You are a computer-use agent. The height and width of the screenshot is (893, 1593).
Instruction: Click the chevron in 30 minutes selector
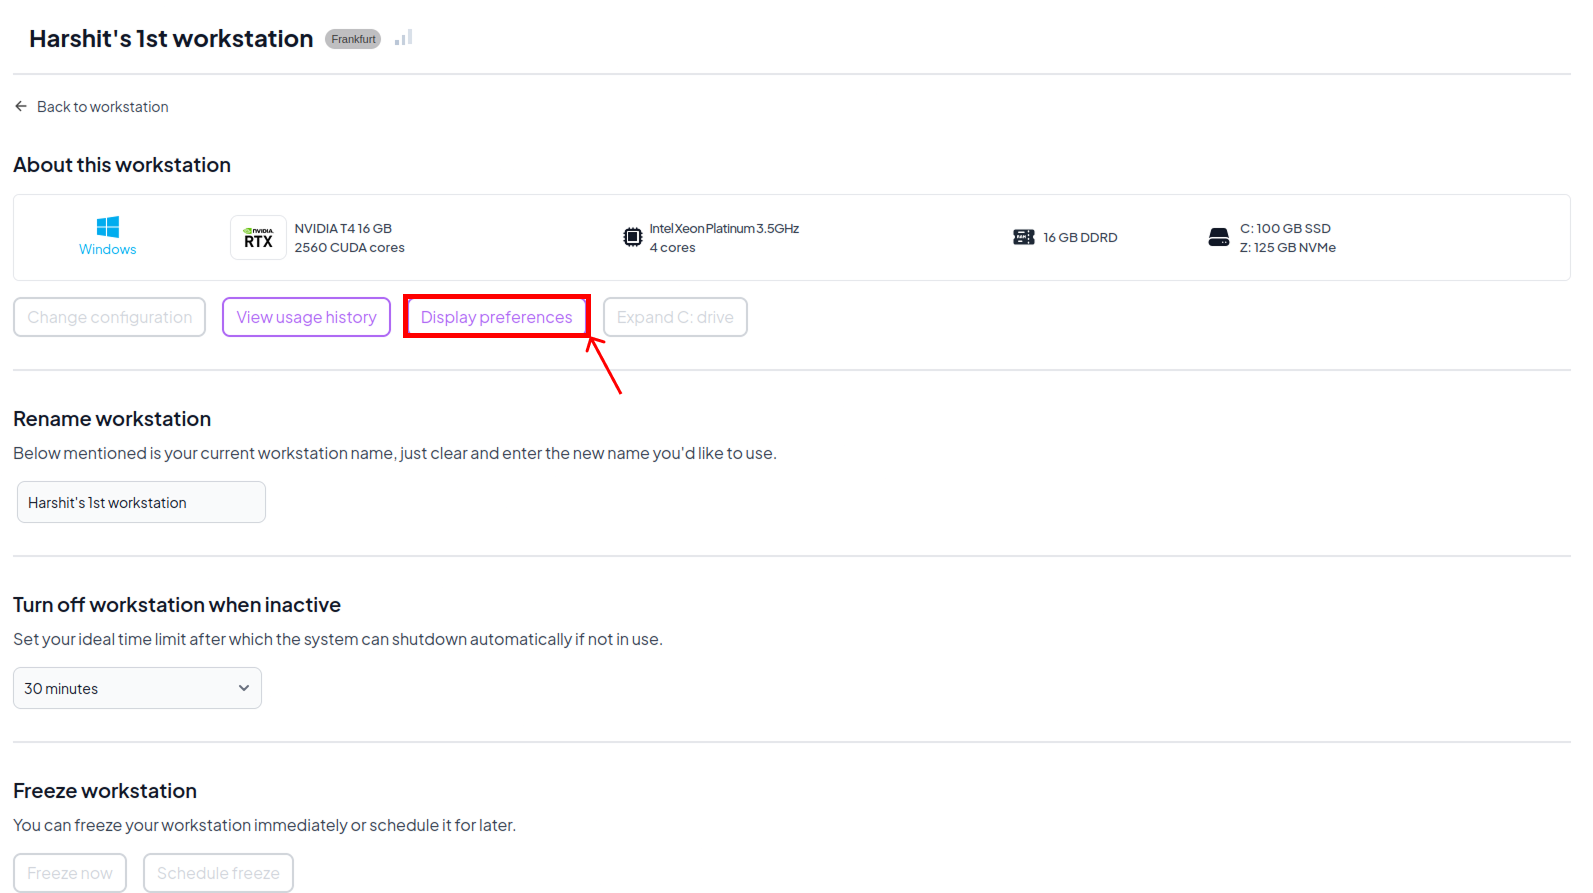pyautogui.click(x=243, y=688)
